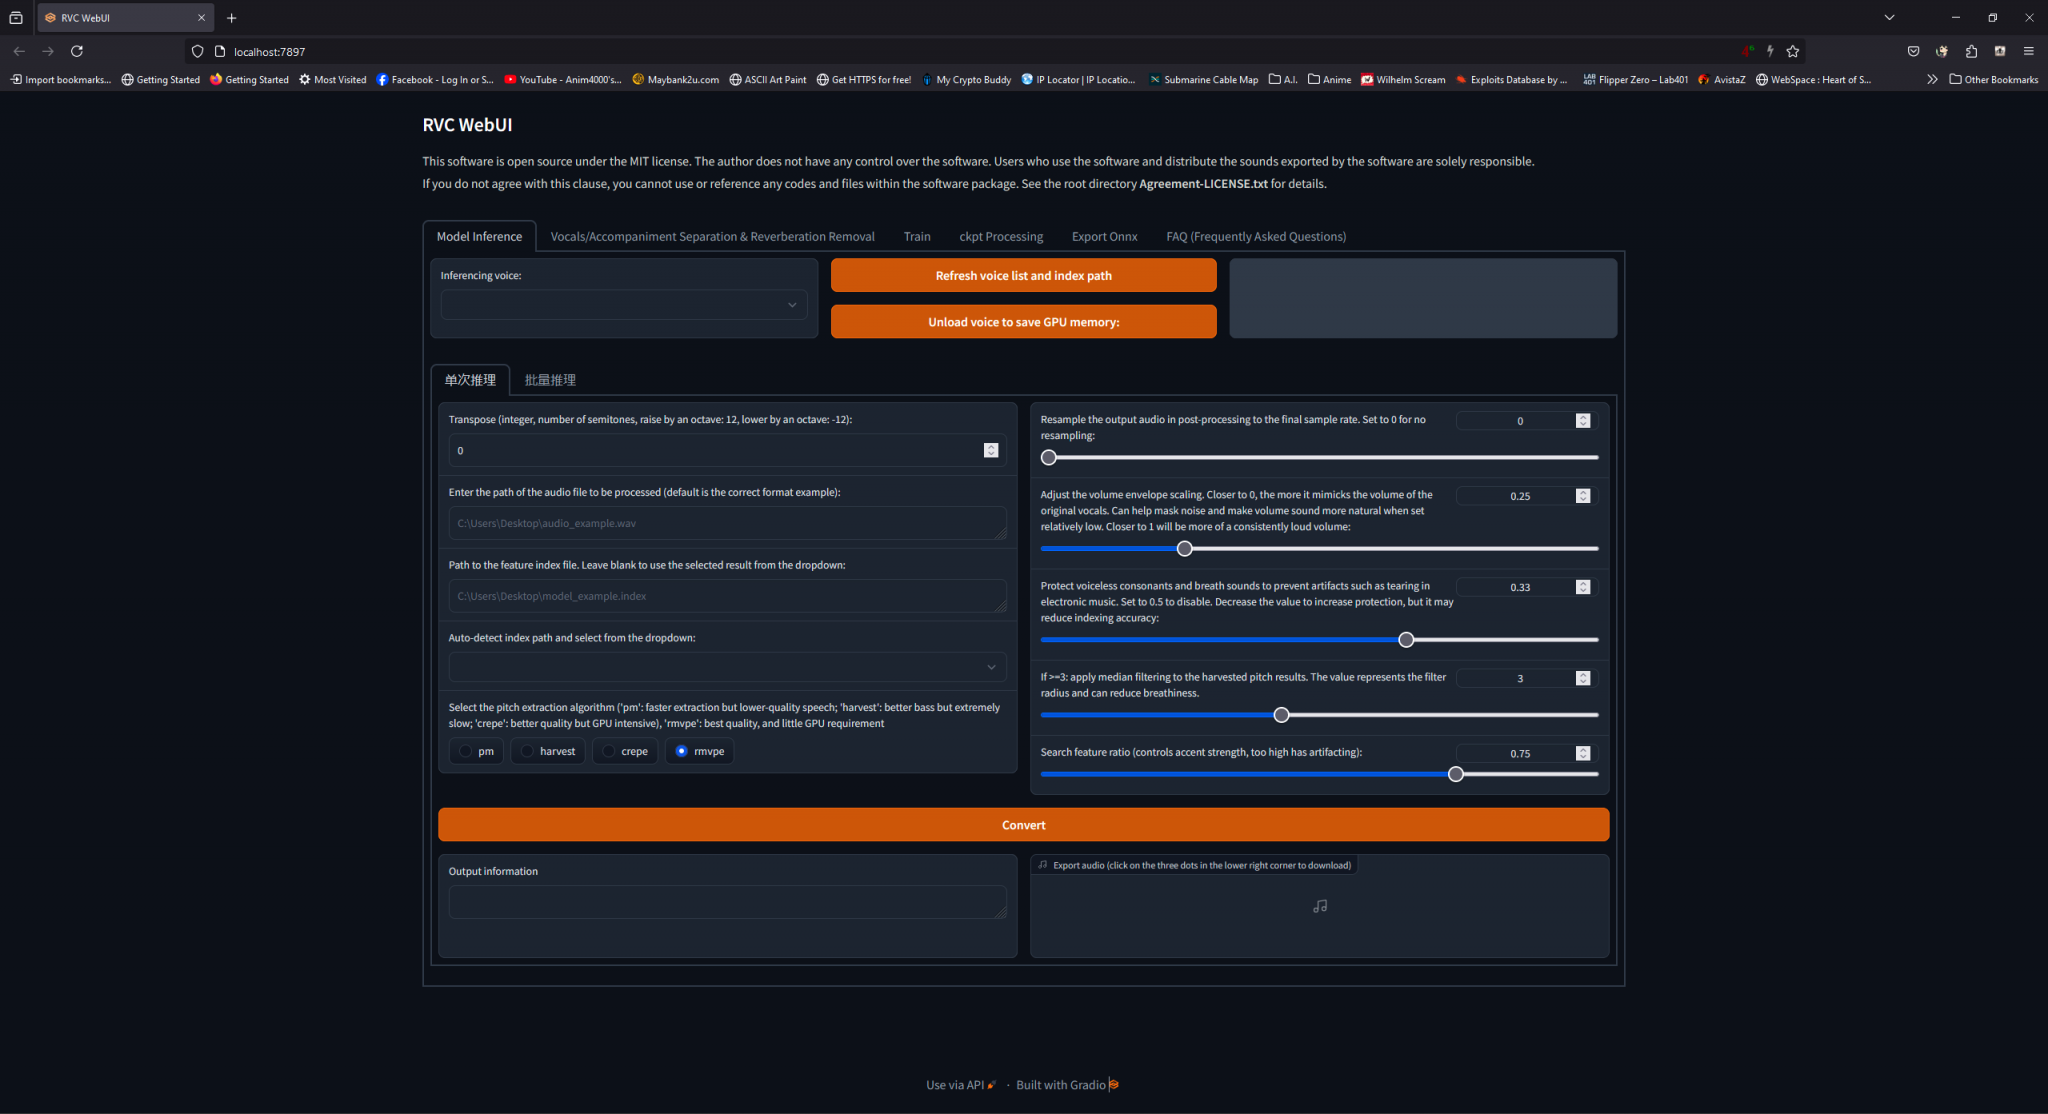The height and width of the screenshot is (1114, 2048).
Task: Select the pm pitch extraction algorithm
Action: click(x=476, y=750)
